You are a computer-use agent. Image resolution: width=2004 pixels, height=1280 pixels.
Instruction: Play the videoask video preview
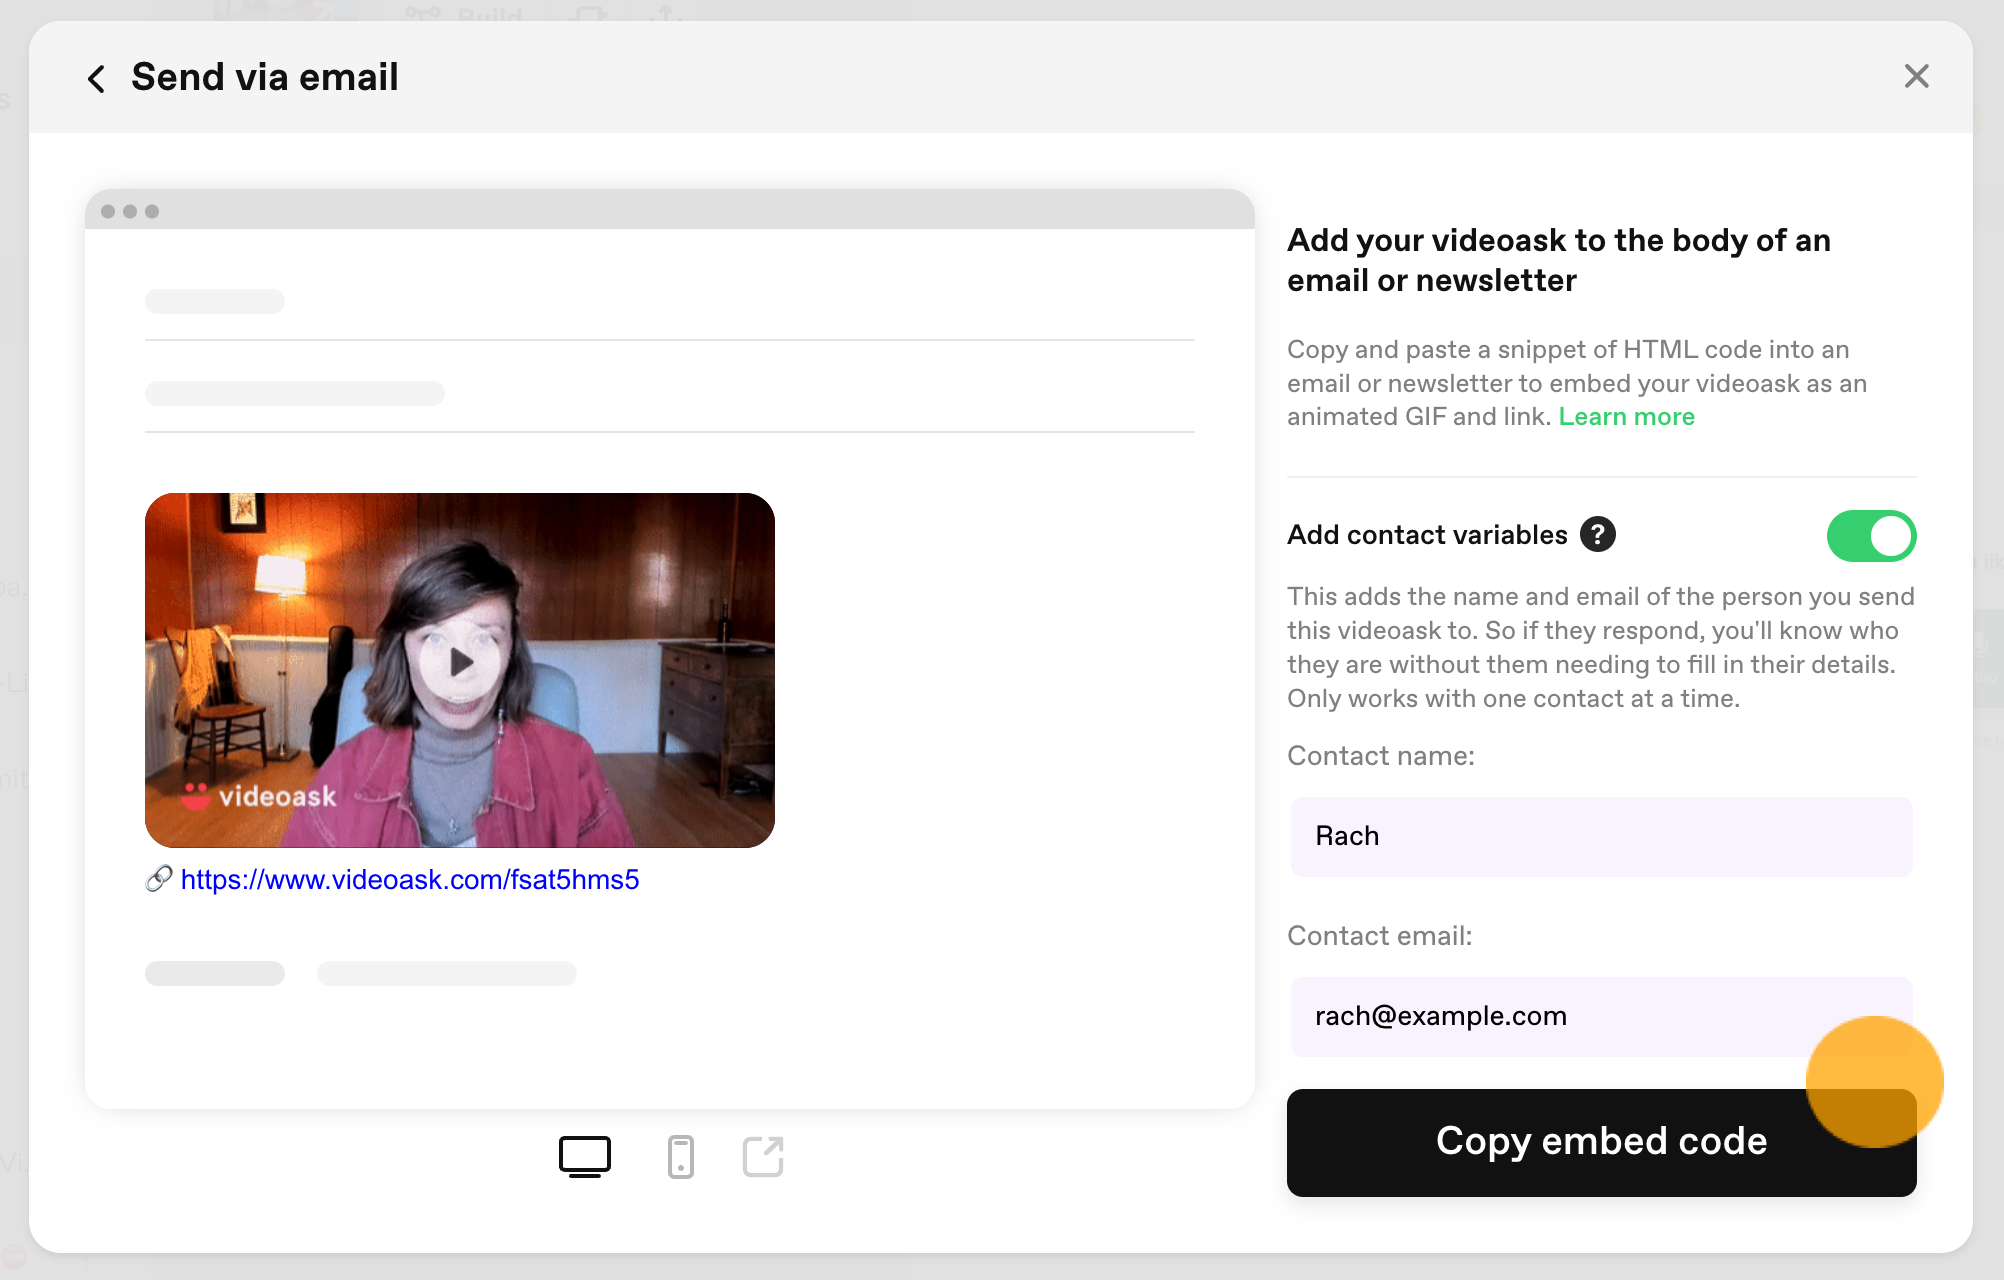click(460, 662)
